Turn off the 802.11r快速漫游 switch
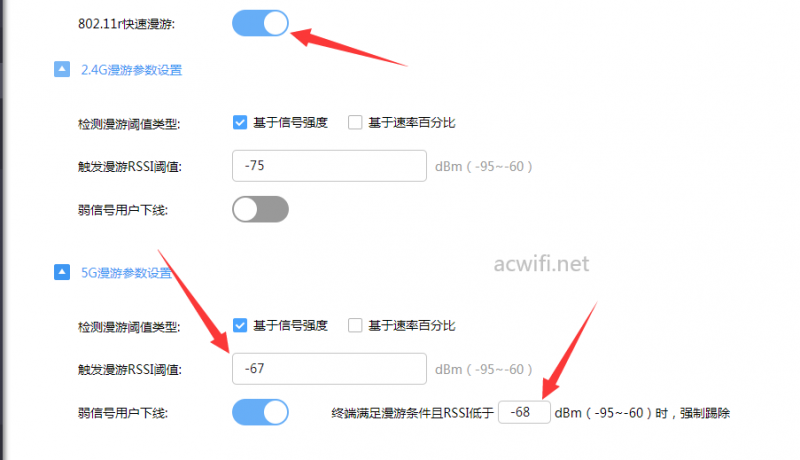800x460 pixels. coord(260,23)
